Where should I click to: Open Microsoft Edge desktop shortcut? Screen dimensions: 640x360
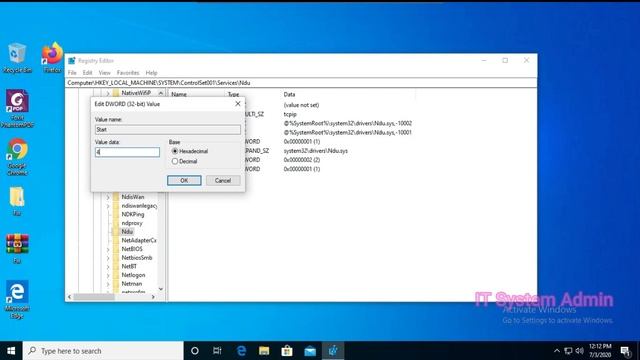click(17, 299)
